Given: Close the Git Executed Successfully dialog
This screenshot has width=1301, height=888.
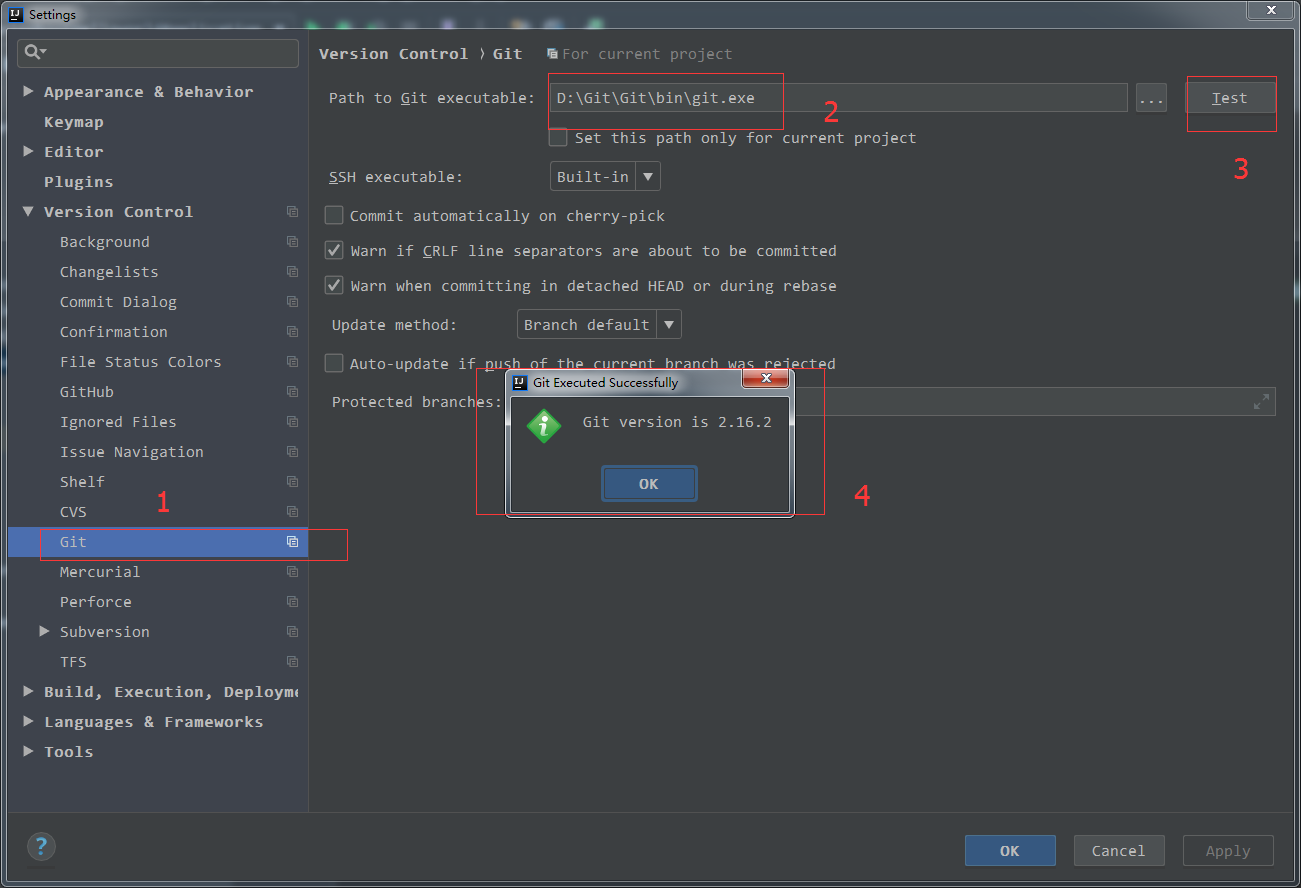Looking at the screenshot, I should pyautogui.click(x=766, y=378).
